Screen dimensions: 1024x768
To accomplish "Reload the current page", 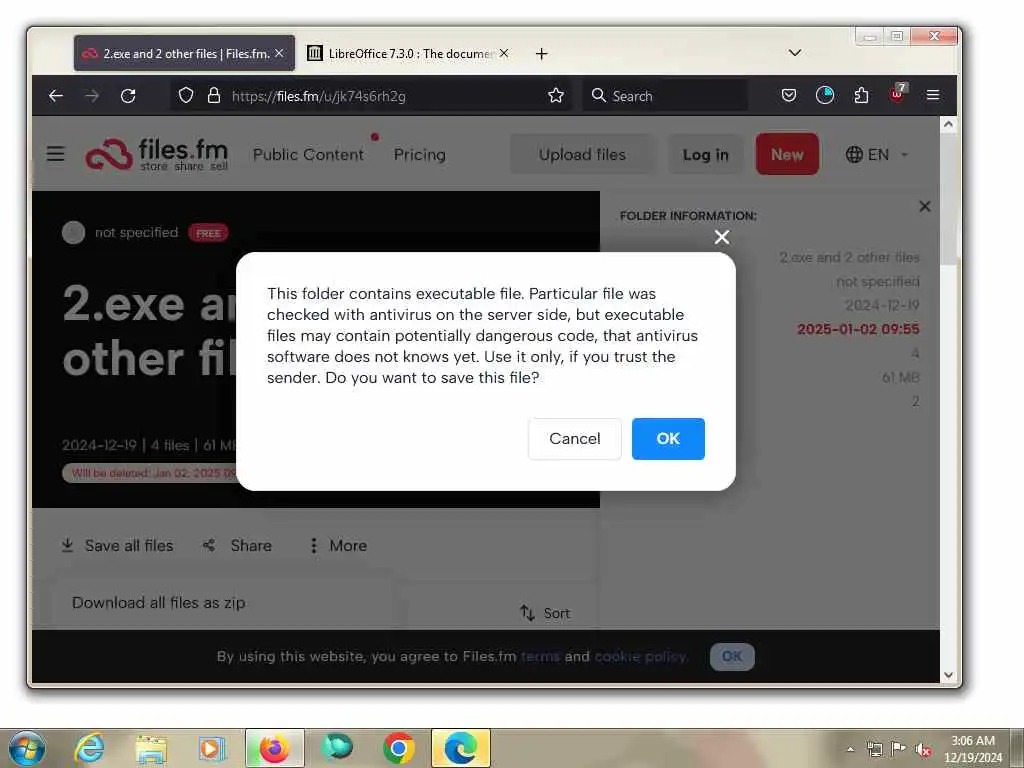I will [x=128, y=96].
